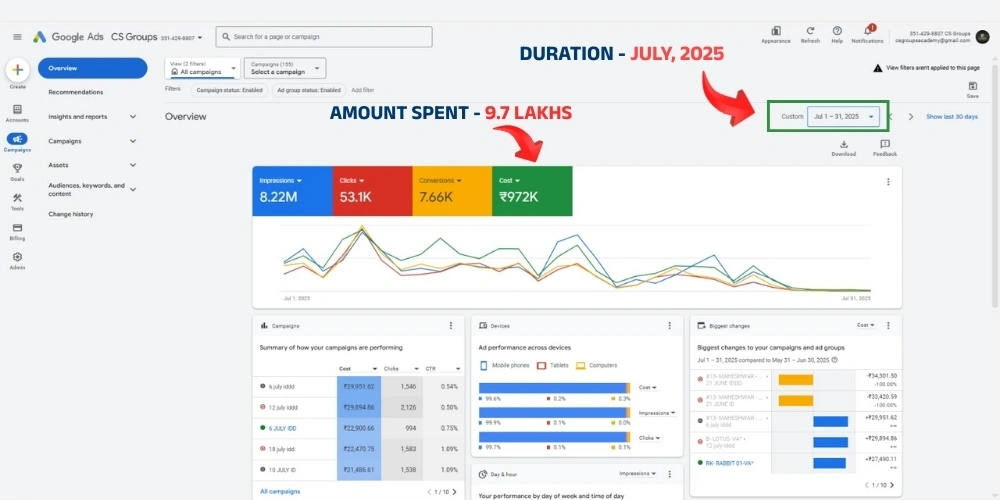The image size is (1000, 500).
Task: Click the All campaigns link
Action: 280,491
